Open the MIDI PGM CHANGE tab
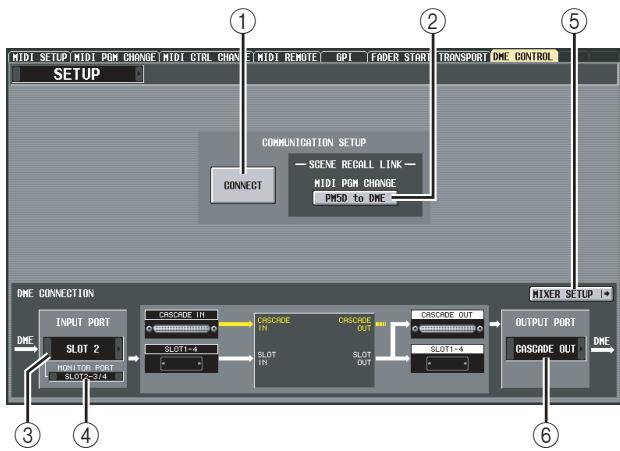This screenshot has width=620, height=451. click(115, 57)
